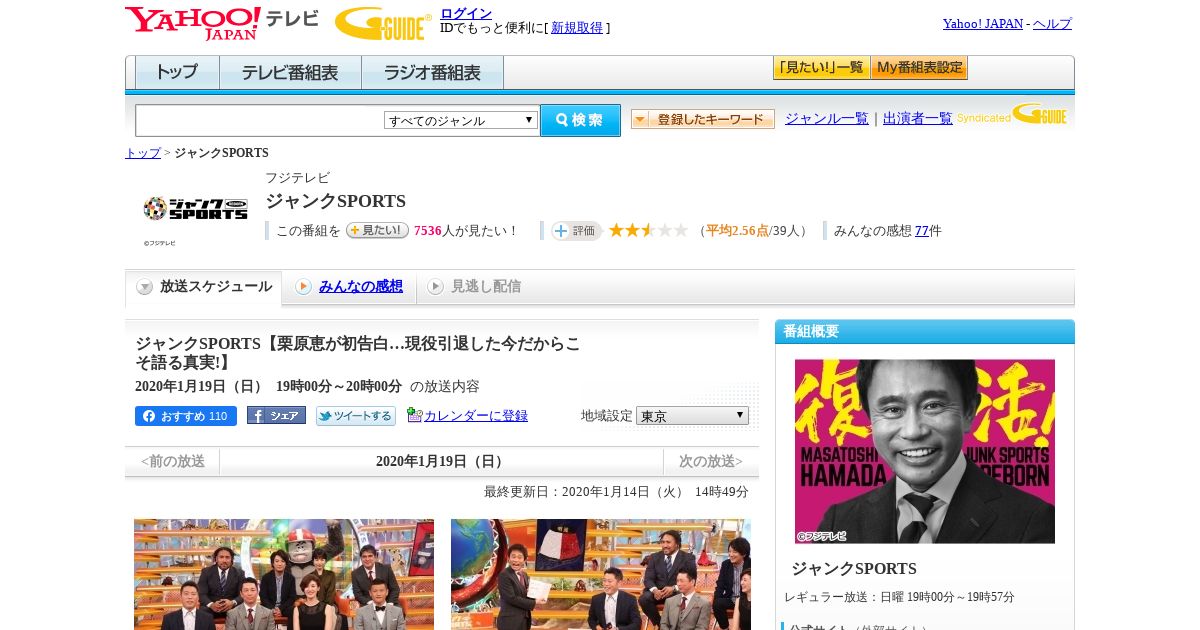The image size is (1200, 630).
Task: Open the 出演者一覧 link
Action: 918,118
